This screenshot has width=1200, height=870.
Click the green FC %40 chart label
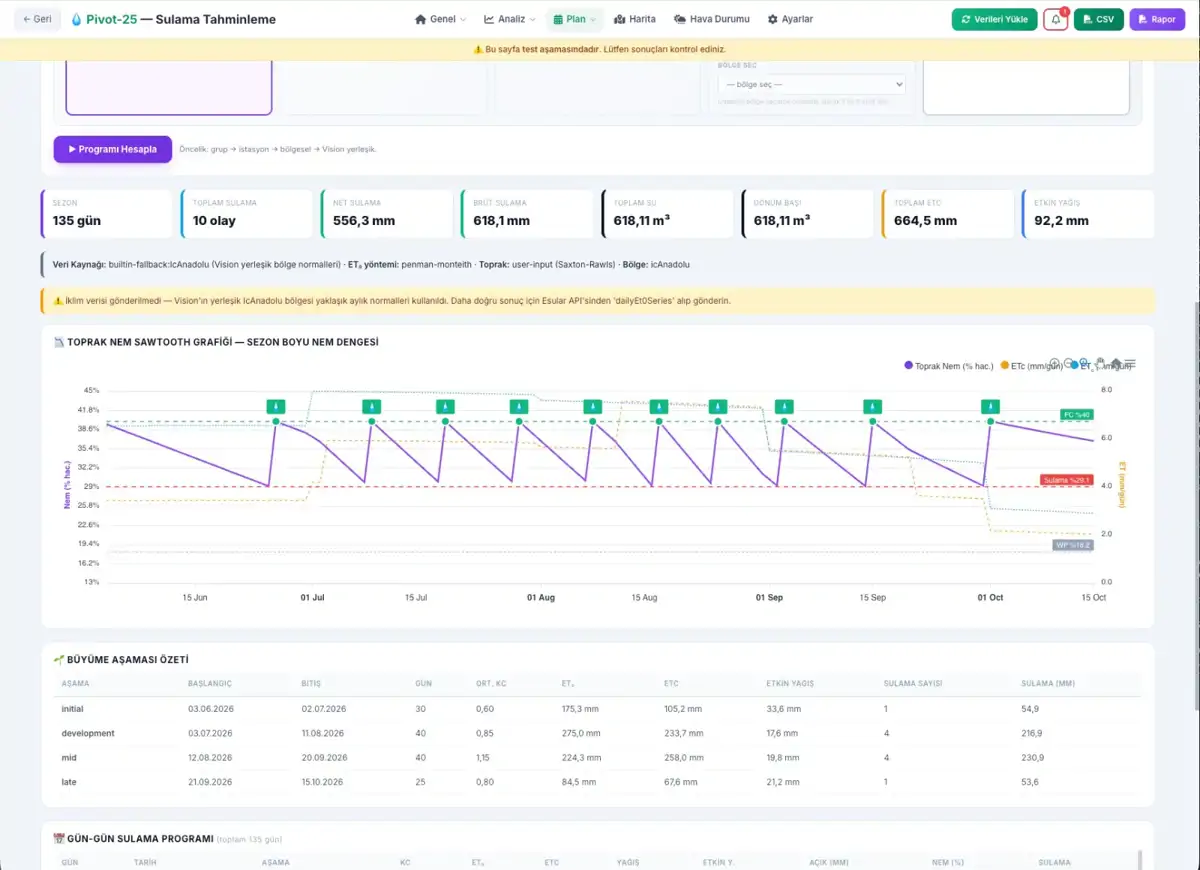click(x=1076, y=414)
